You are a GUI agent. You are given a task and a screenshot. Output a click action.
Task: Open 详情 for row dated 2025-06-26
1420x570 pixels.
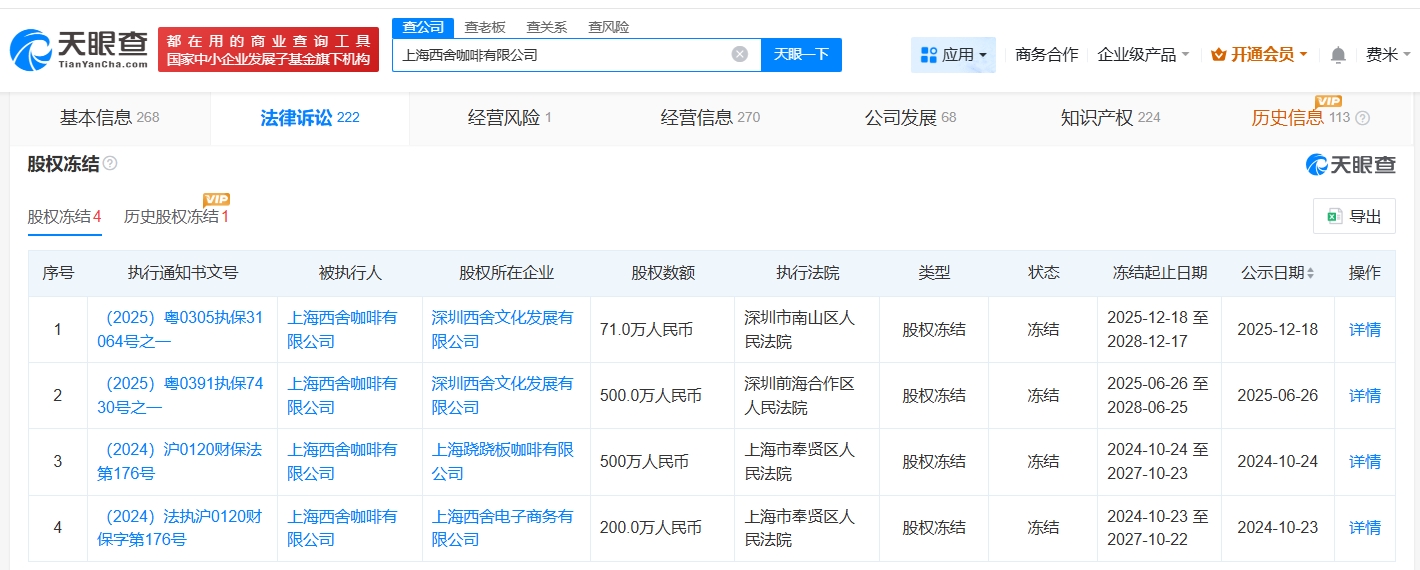click(1365, 395)
